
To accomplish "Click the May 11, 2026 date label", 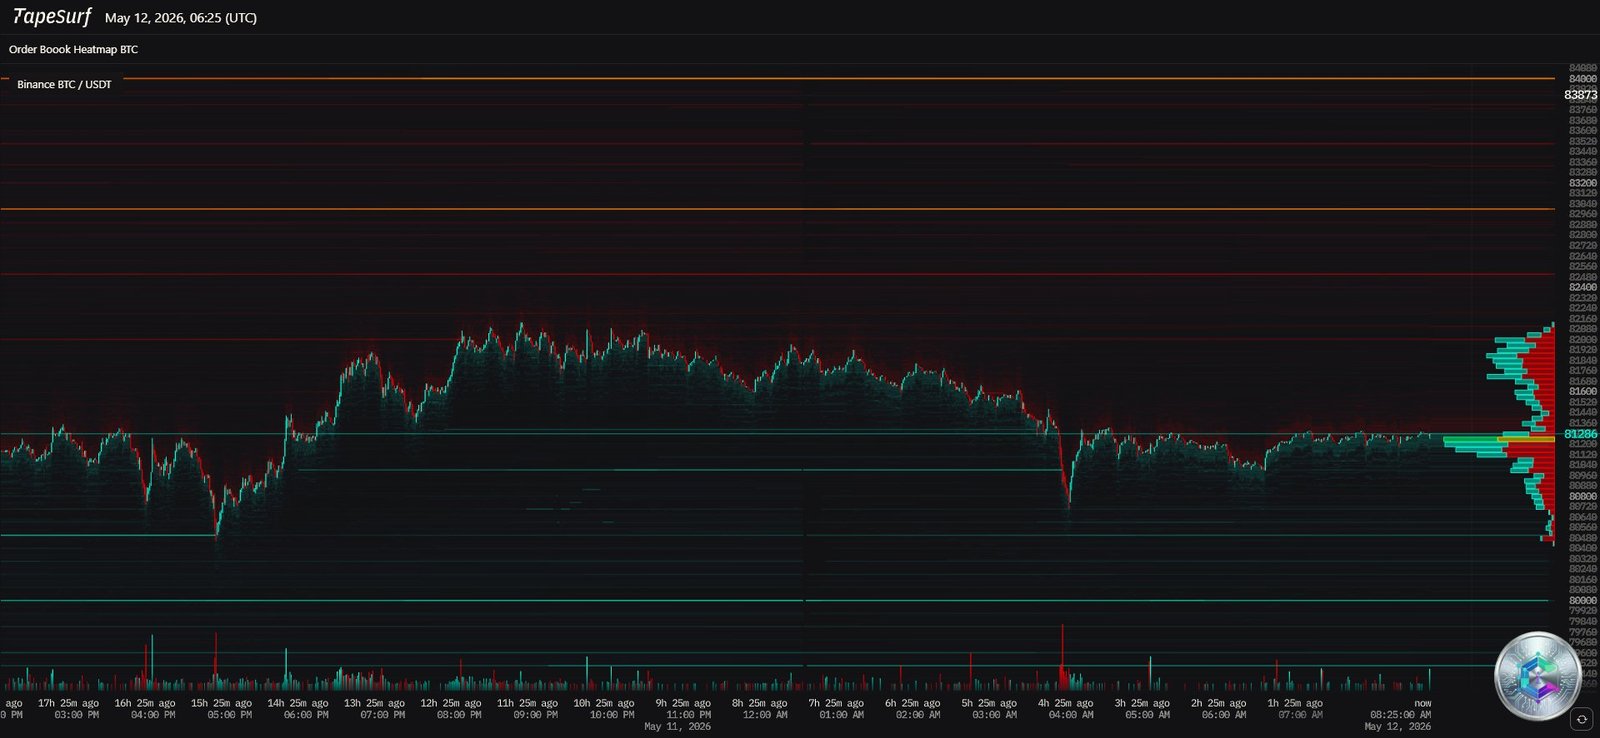I will tap(678, 726).
